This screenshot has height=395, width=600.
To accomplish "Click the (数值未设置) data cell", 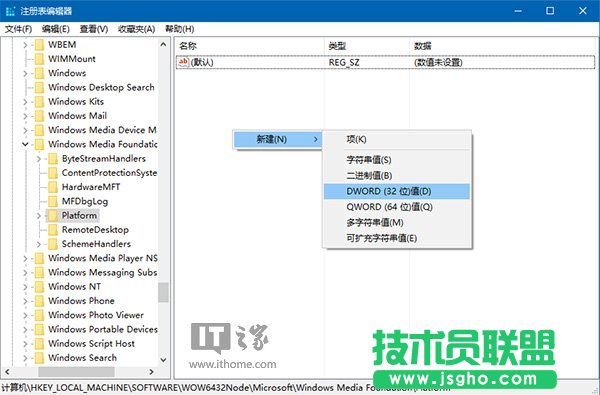I will (438, 62).
